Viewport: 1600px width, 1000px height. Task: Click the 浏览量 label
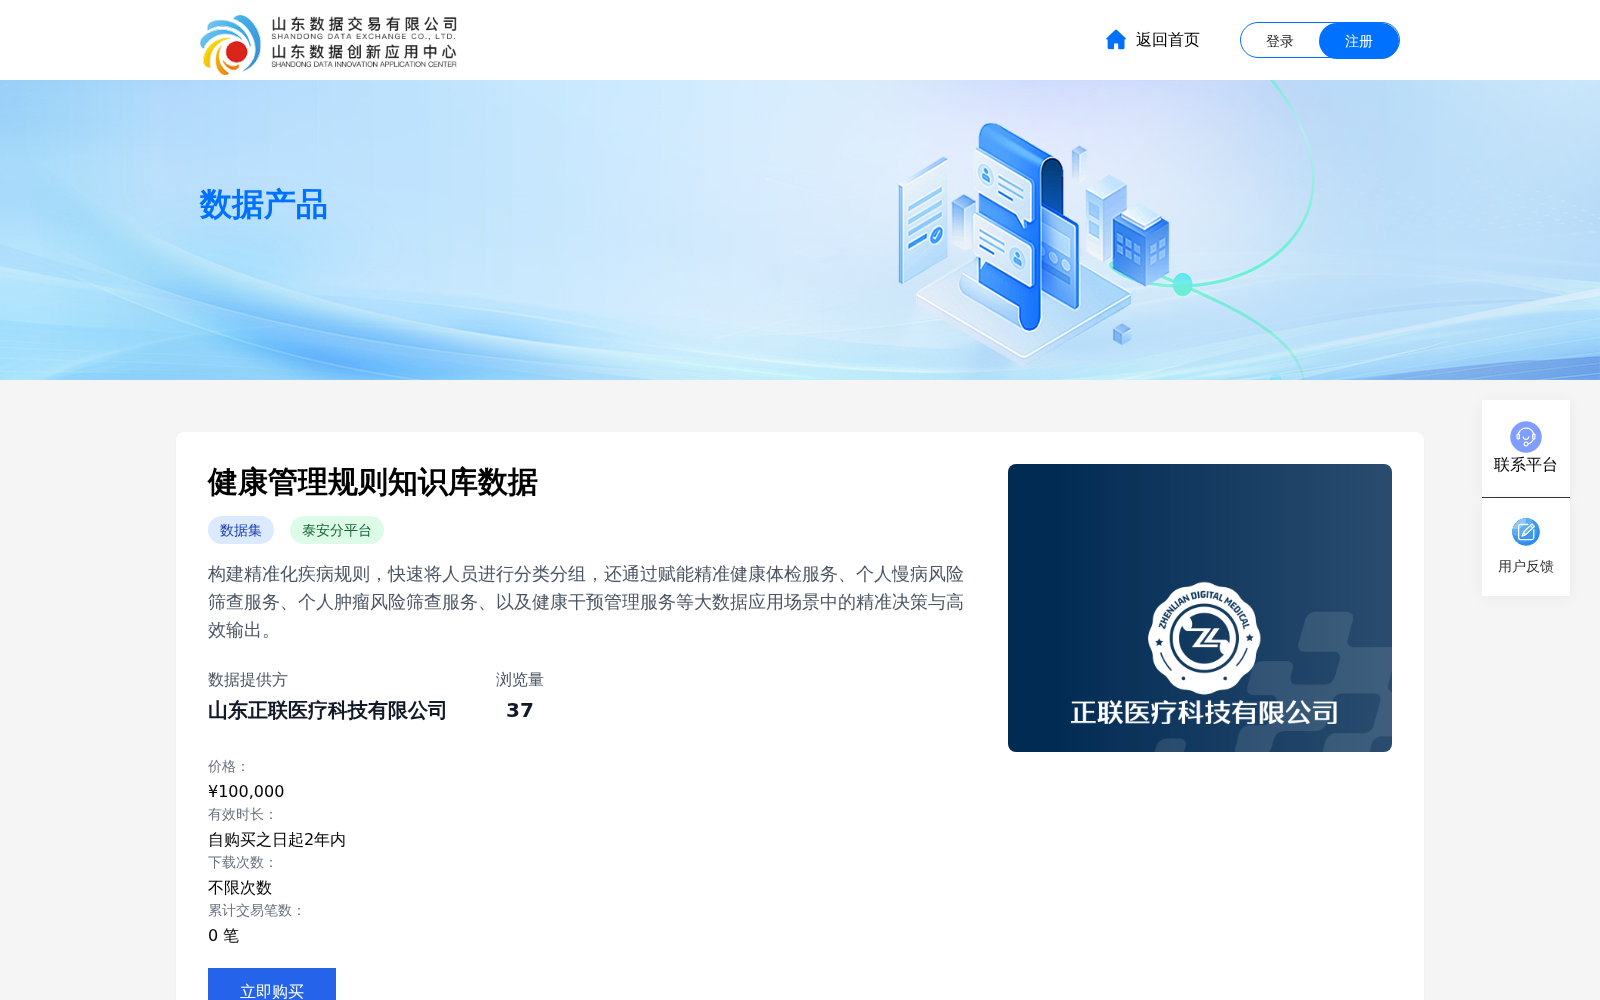[520, 680]
